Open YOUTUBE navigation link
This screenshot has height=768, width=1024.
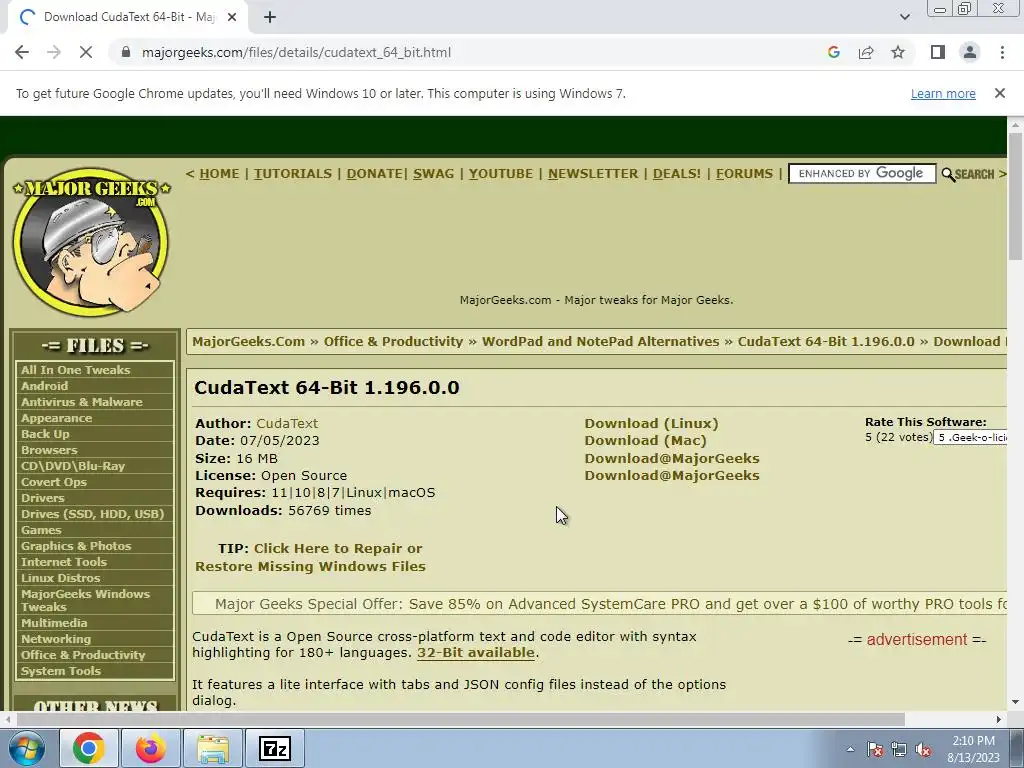coord(501,174)
